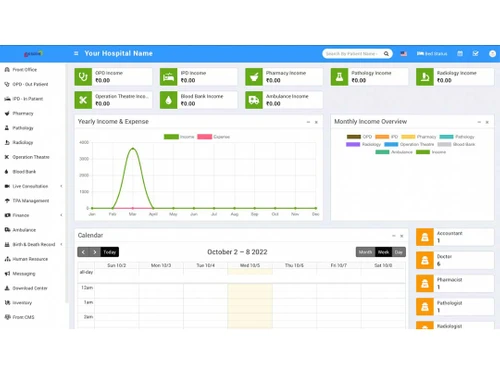The height and width of the screenshot is (375, 500).
Task: Expand the Birth & Death Record submenu arrow
Action: (61, 244)
